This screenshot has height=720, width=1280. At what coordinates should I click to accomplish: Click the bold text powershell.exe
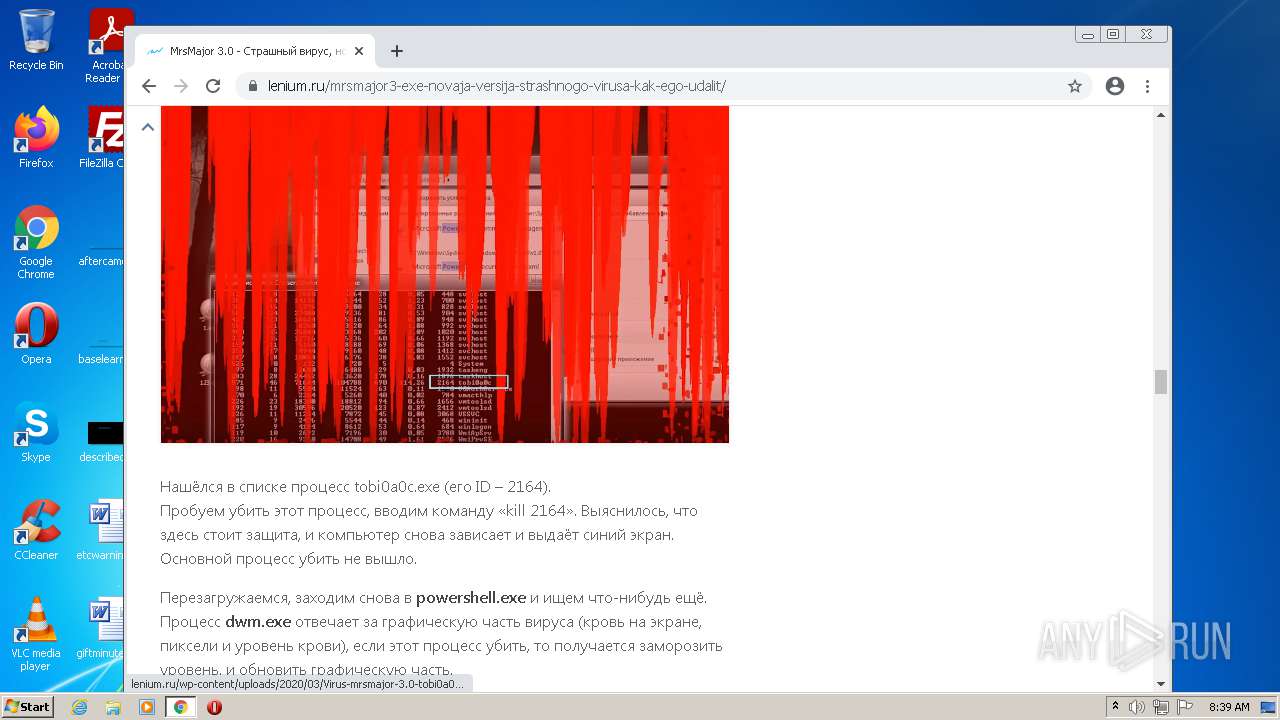pyautogui.click(x=471, y=598)
